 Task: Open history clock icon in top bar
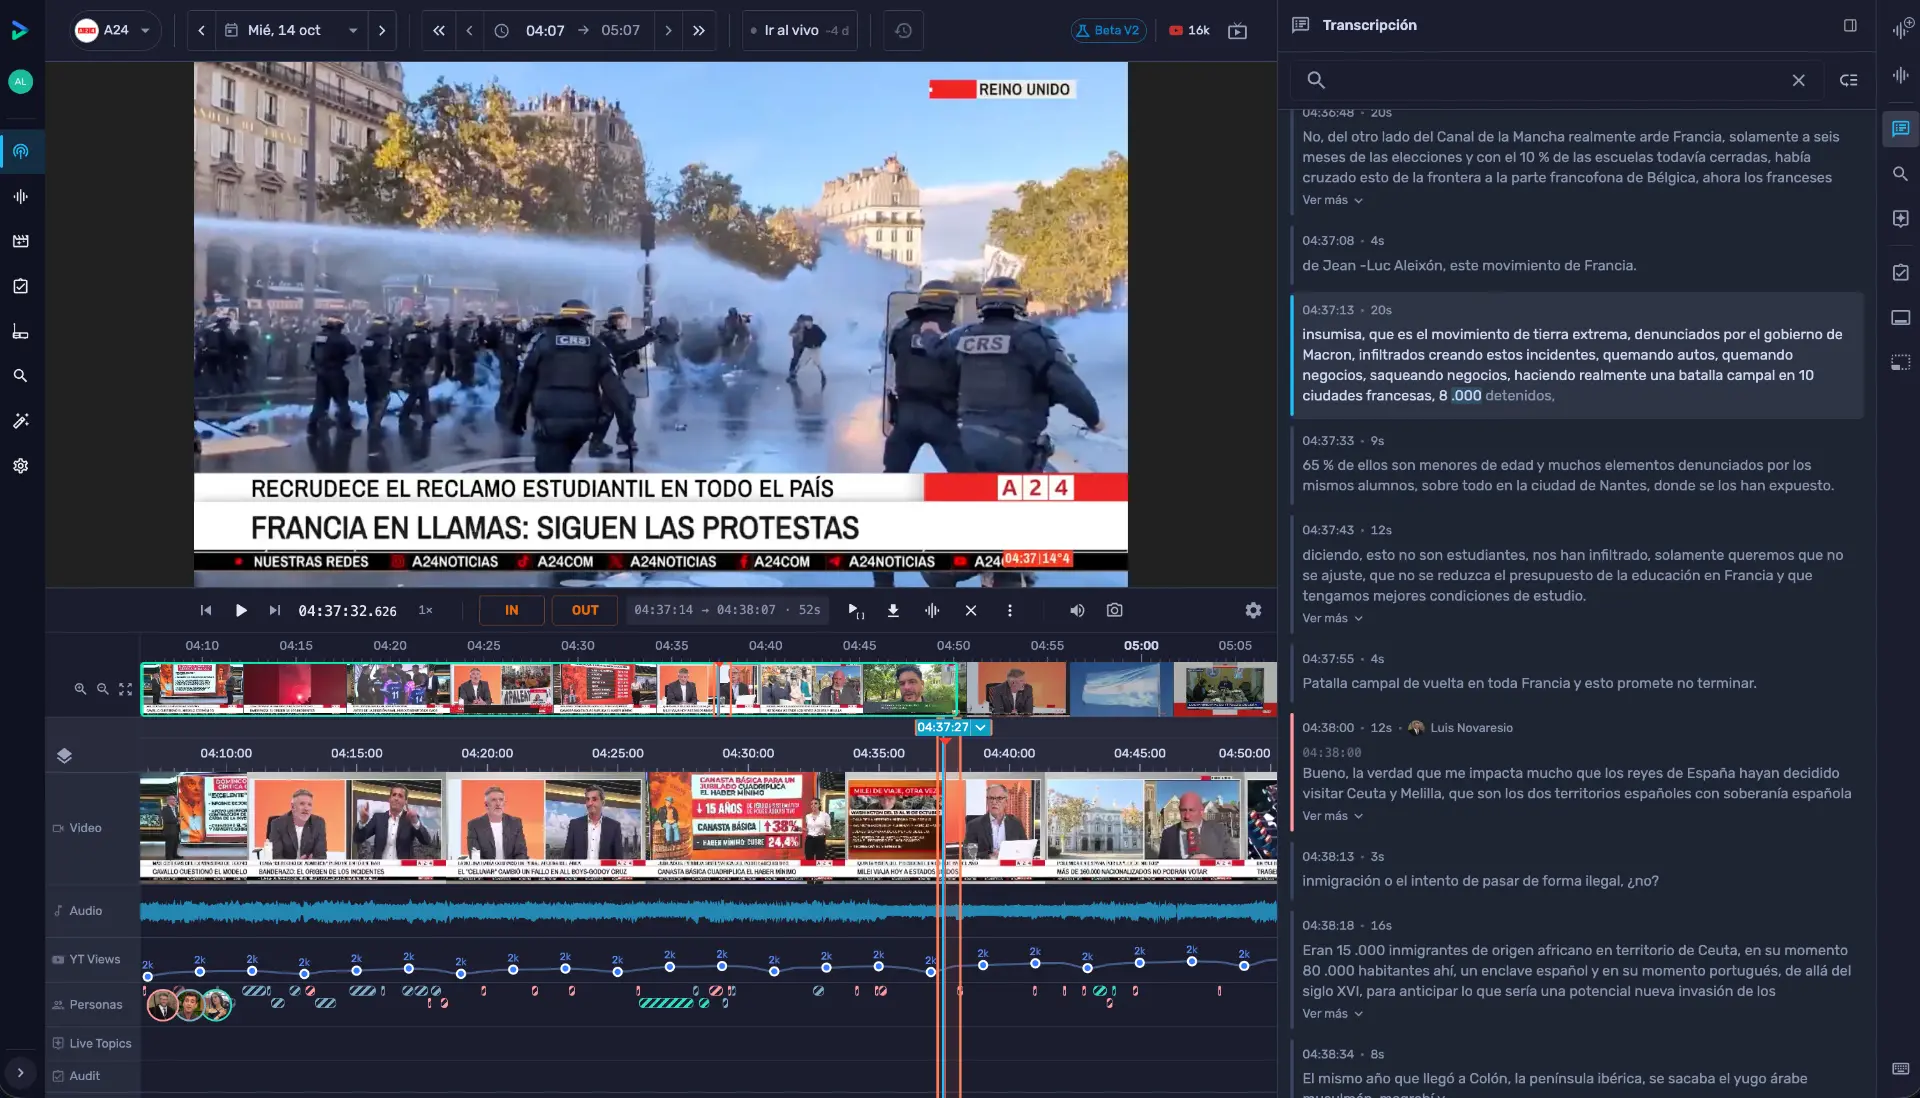pyautogui.click(x=903, y=30)
